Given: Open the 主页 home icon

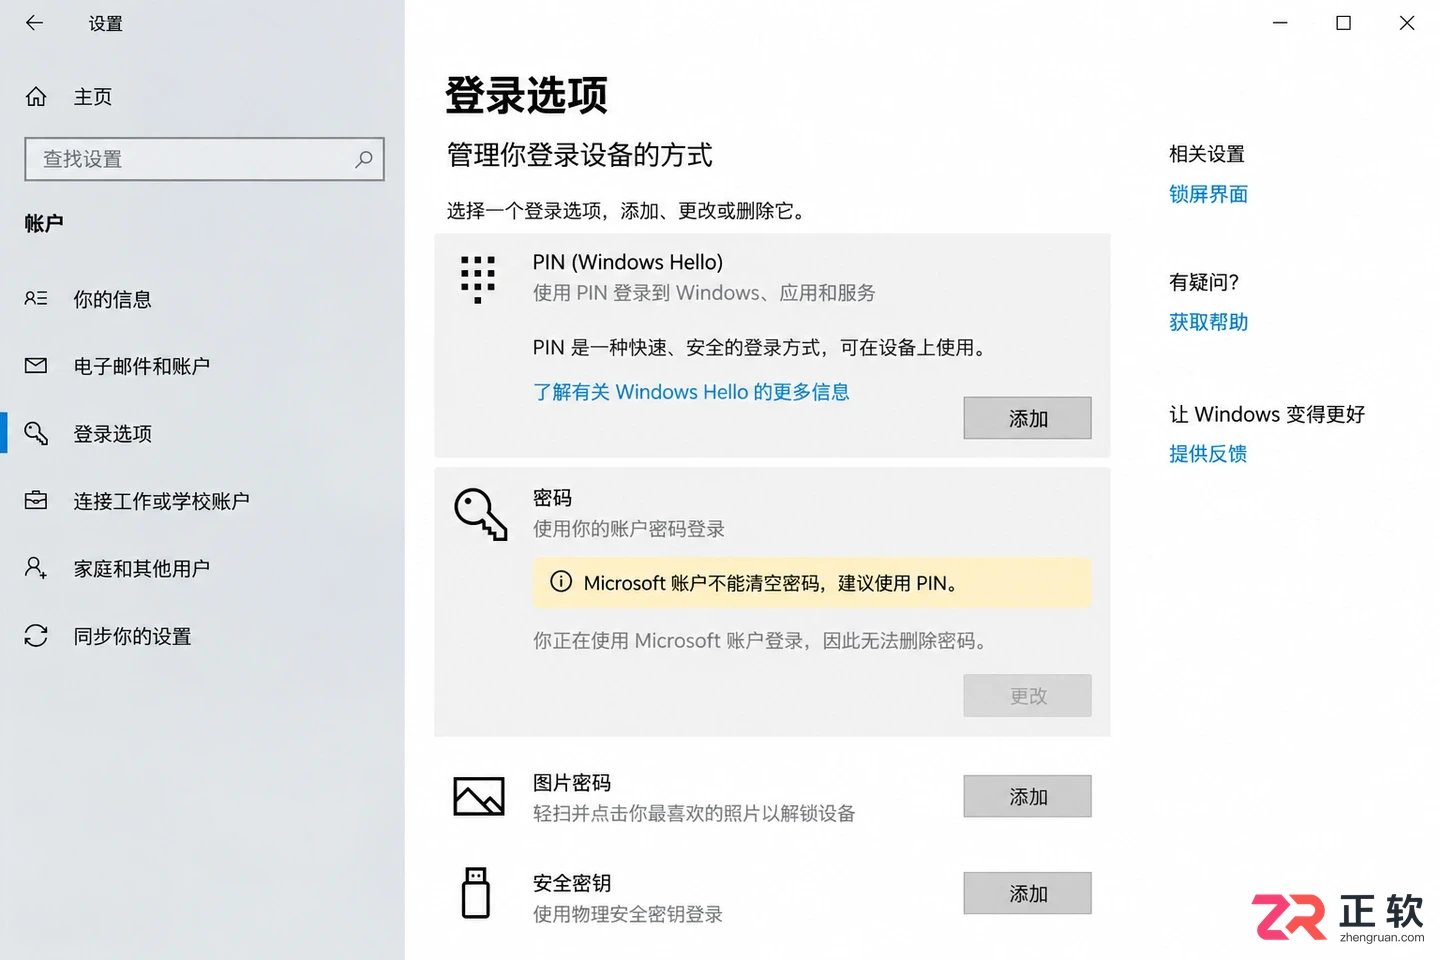Looking at the screenshot, I should click(x=36, y=96).
